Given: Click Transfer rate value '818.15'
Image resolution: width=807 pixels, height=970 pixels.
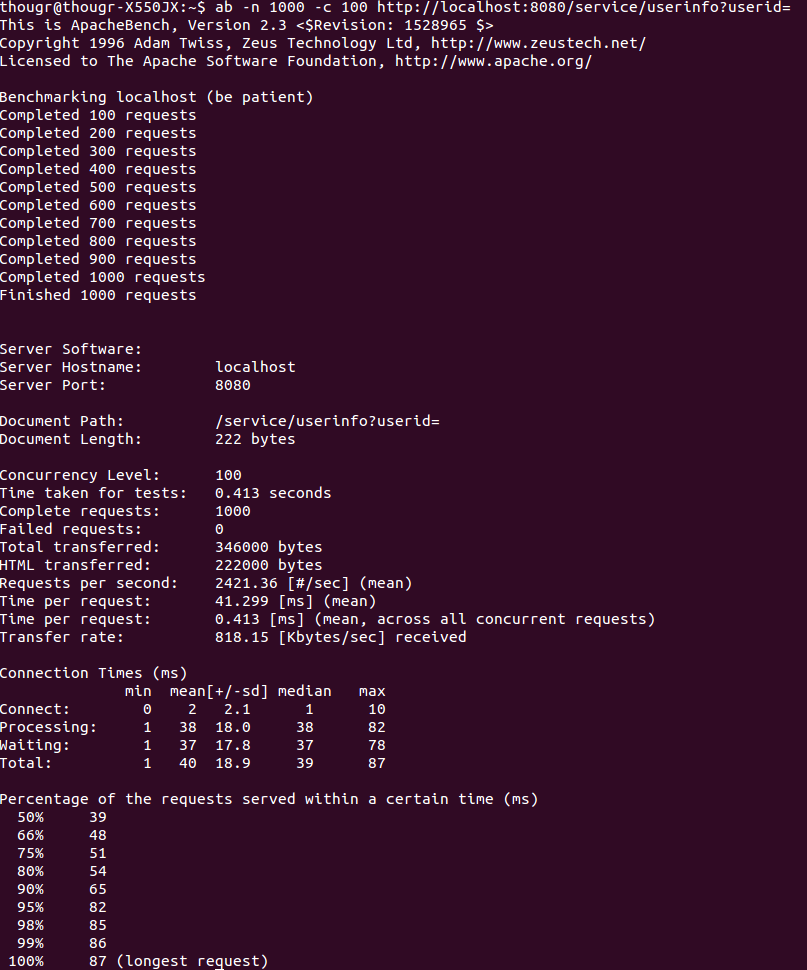Looking at the screenshot, I should pos(242,637).
